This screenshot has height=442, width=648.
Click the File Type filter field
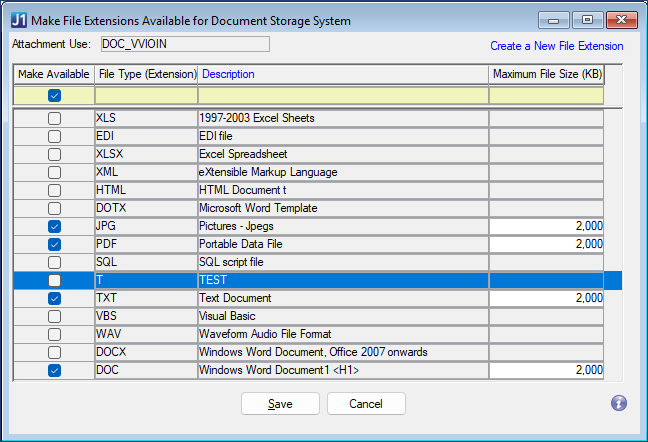[147, 96]
